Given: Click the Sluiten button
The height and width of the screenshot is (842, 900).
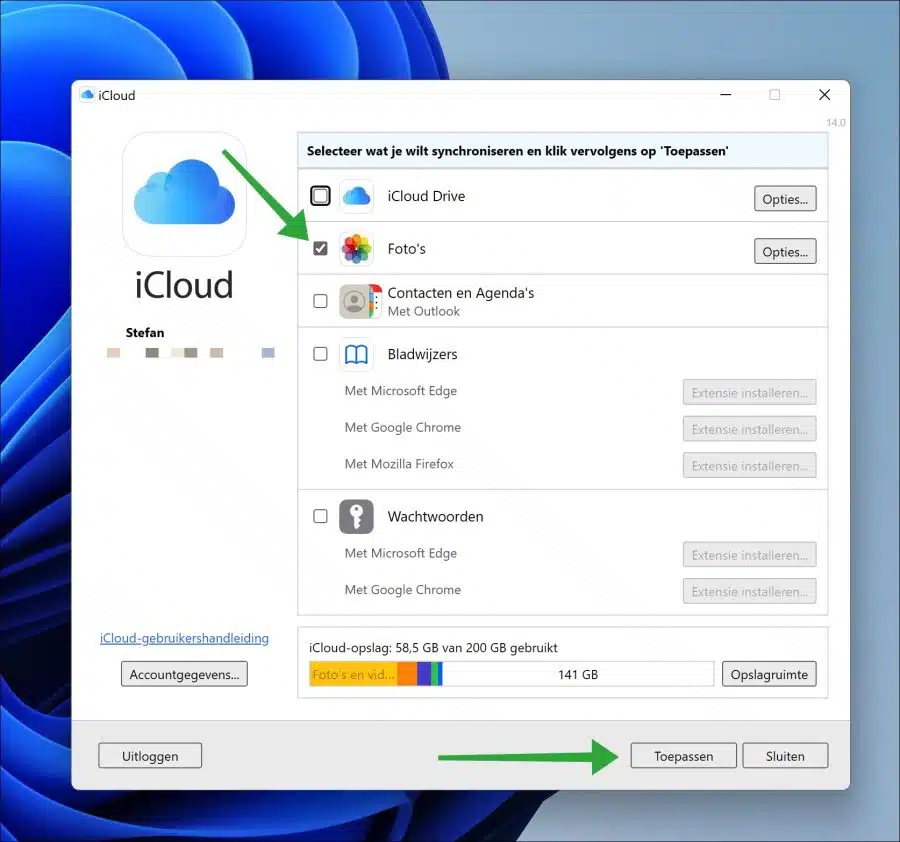Looking at the screenshot, I should 785,755.
